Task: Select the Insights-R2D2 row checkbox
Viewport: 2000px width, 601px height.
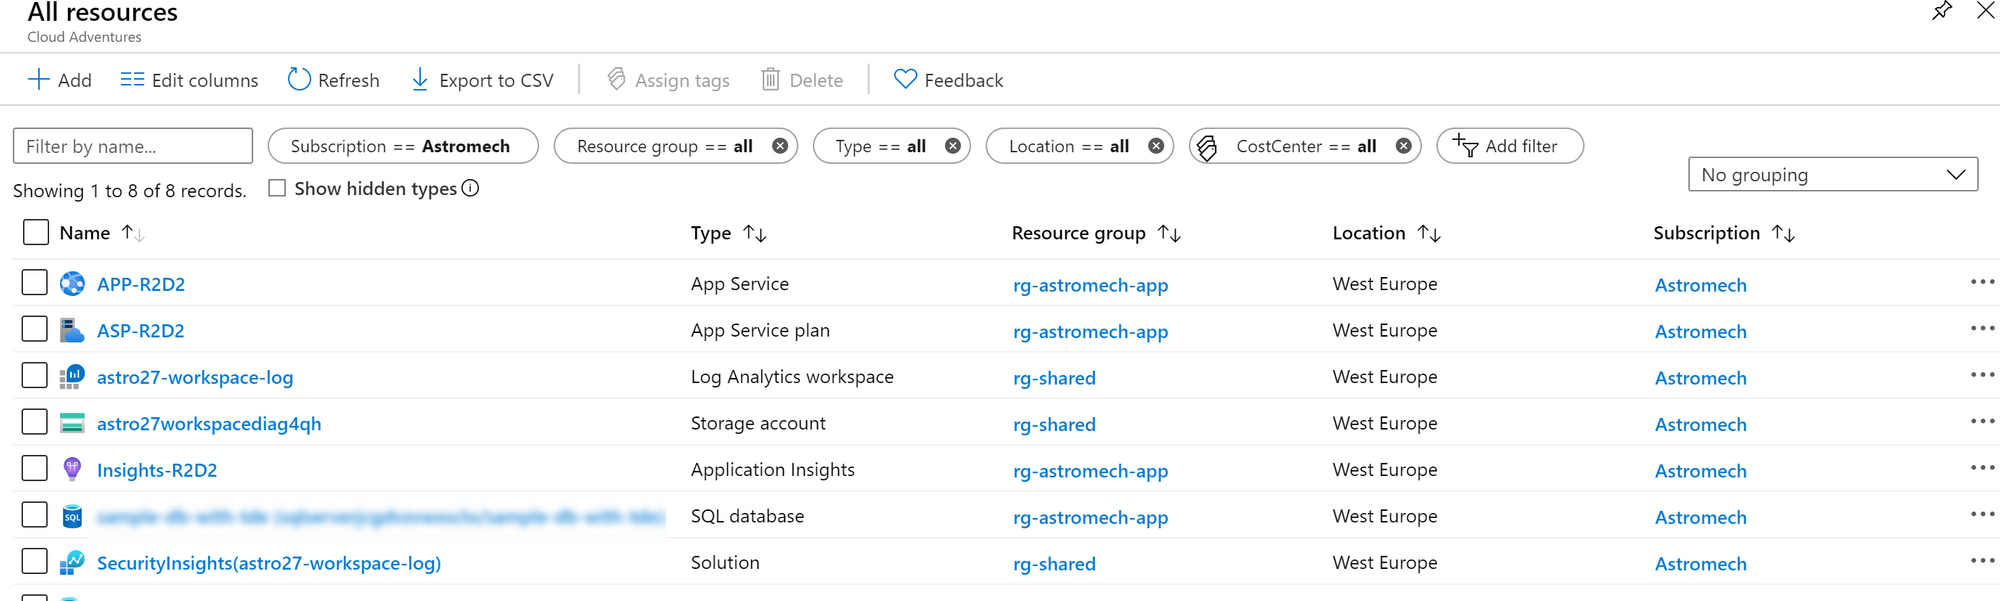Action: [x=35, y=469]
